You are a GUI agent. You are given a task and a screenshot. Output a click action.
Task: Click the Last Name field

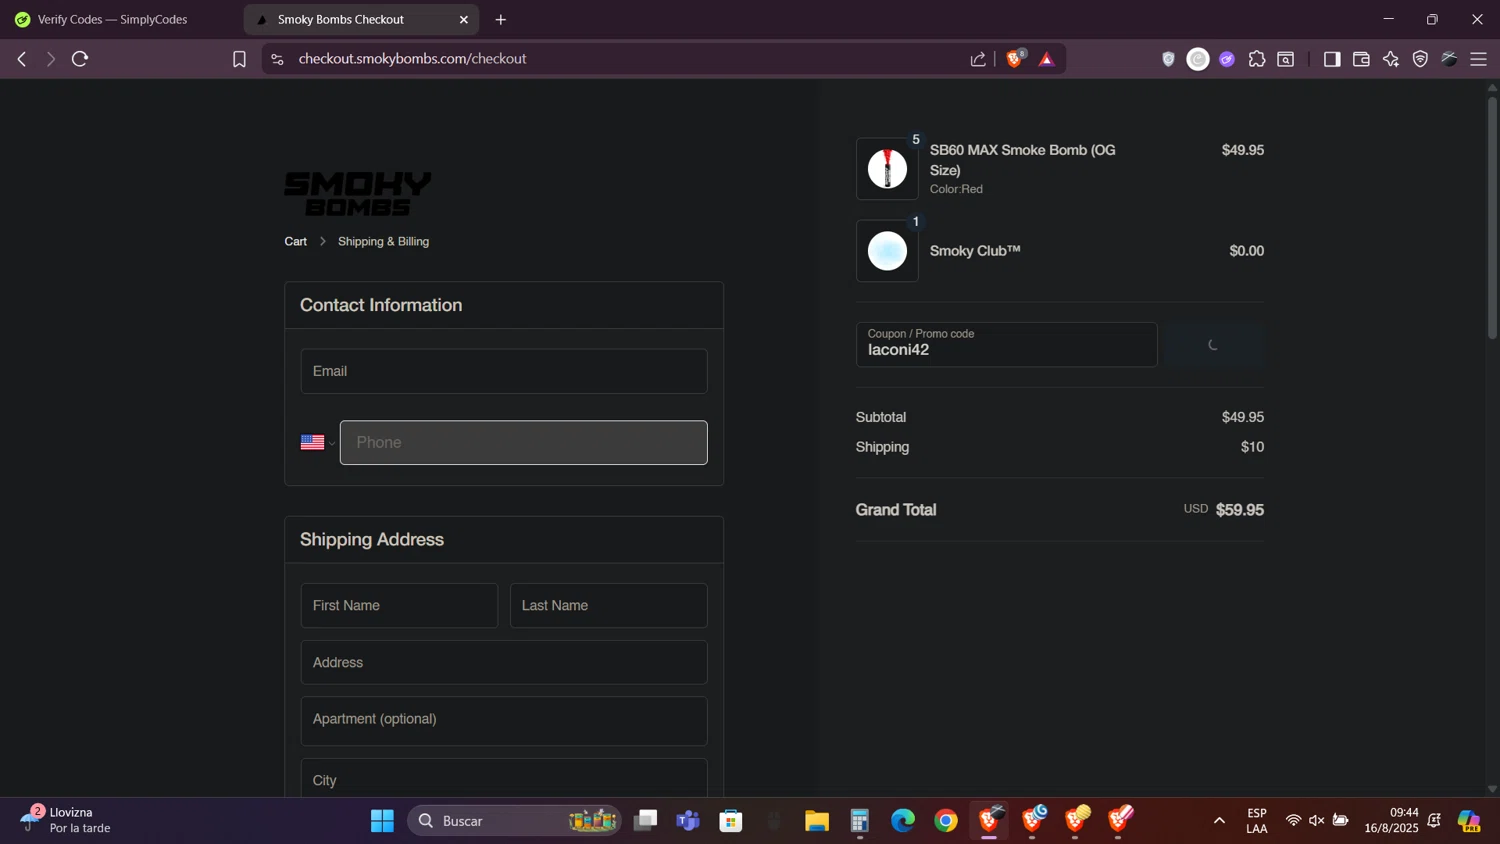pos(608,605)
